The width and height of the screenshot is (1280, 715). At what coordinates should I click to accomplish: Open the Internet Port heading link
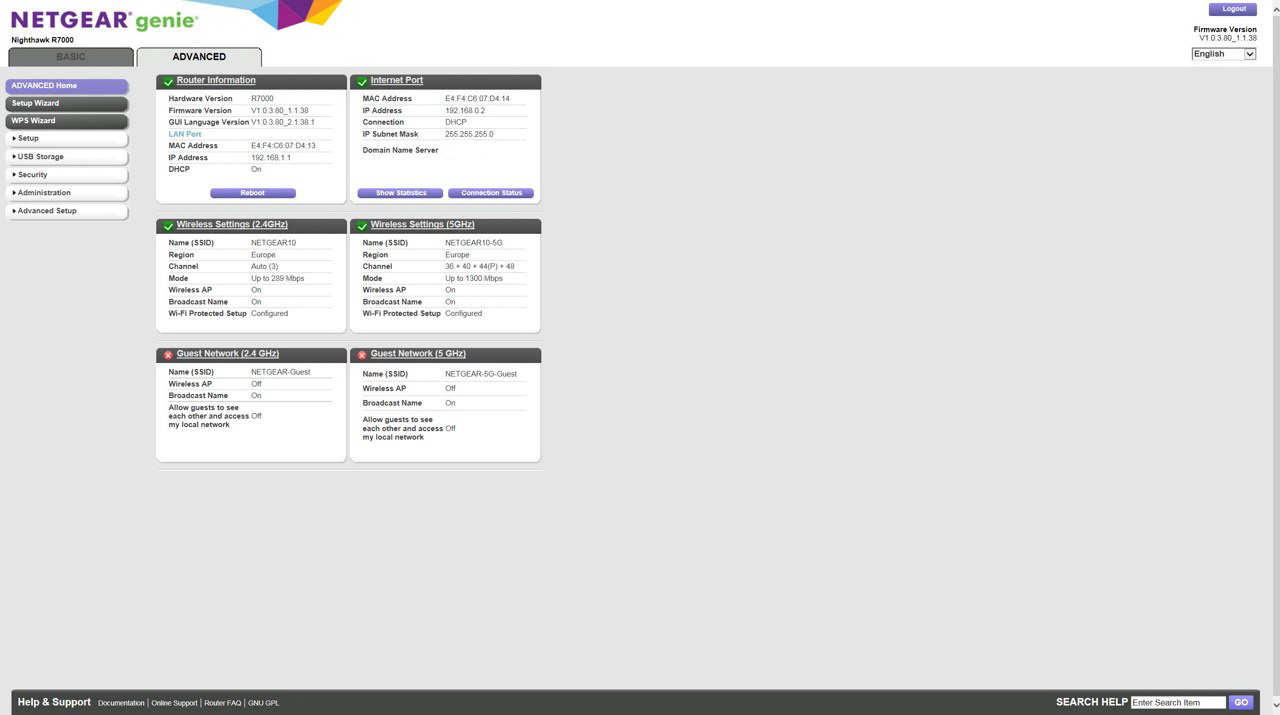[x=397, y=80]
